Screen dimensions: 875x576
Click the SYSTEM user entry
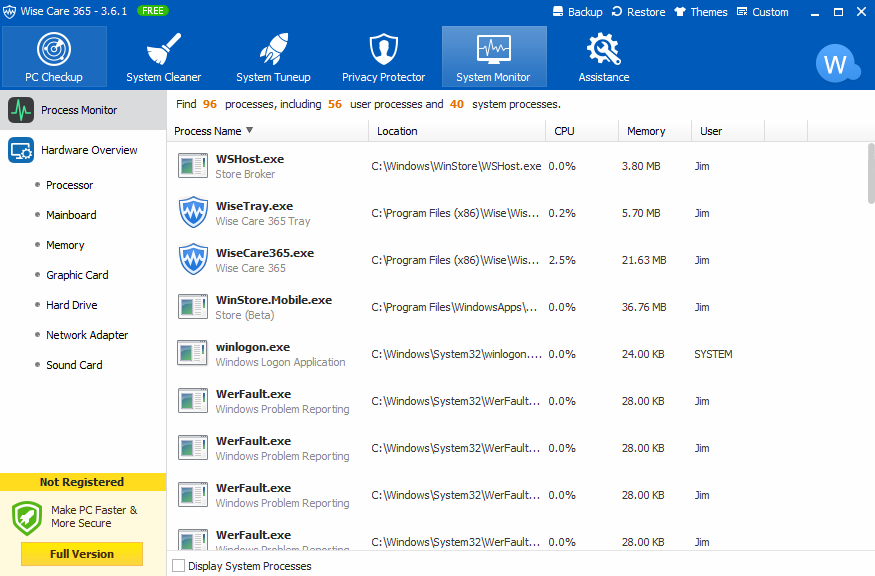713,354
